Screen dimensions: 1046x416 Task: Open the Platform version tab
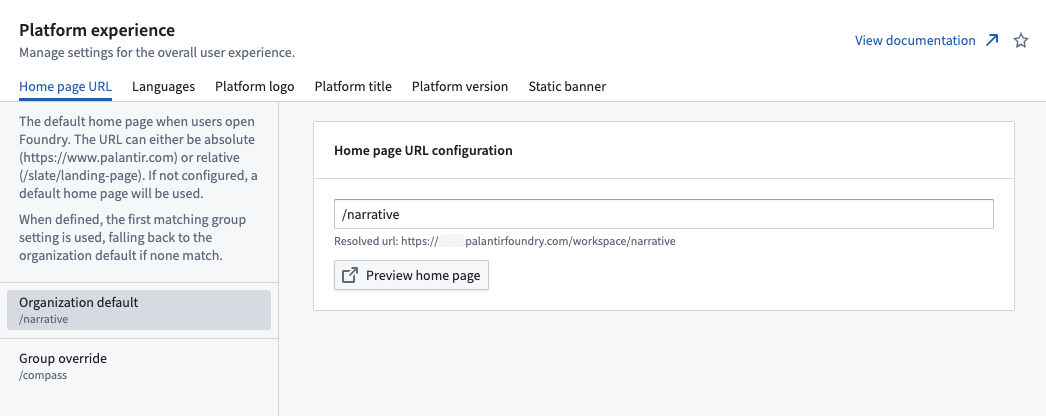[x=460, y=87]
